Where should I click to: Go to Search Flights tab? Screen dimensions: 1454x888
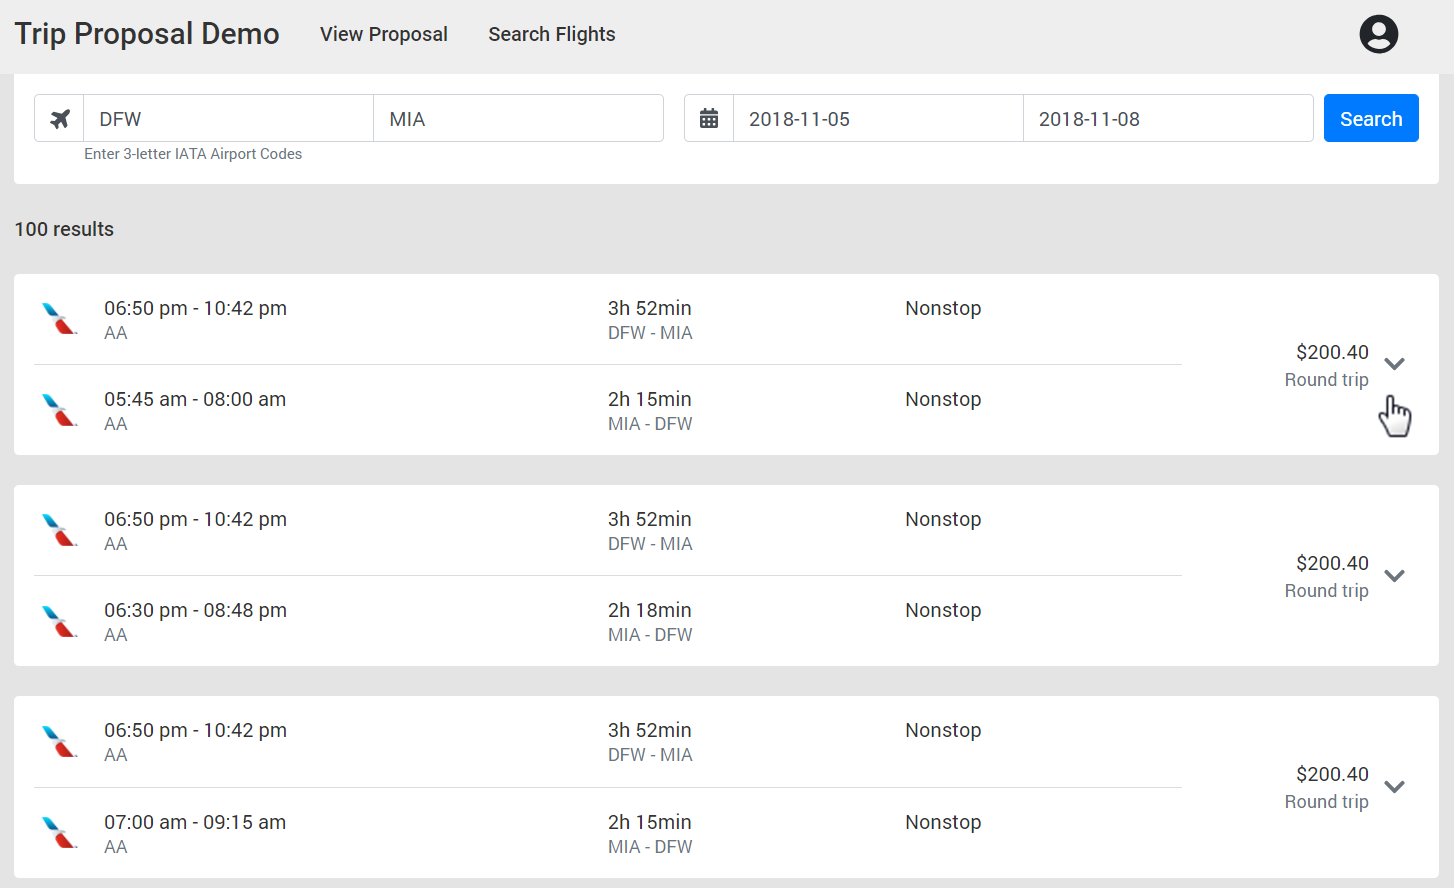[x=552, y=34]
